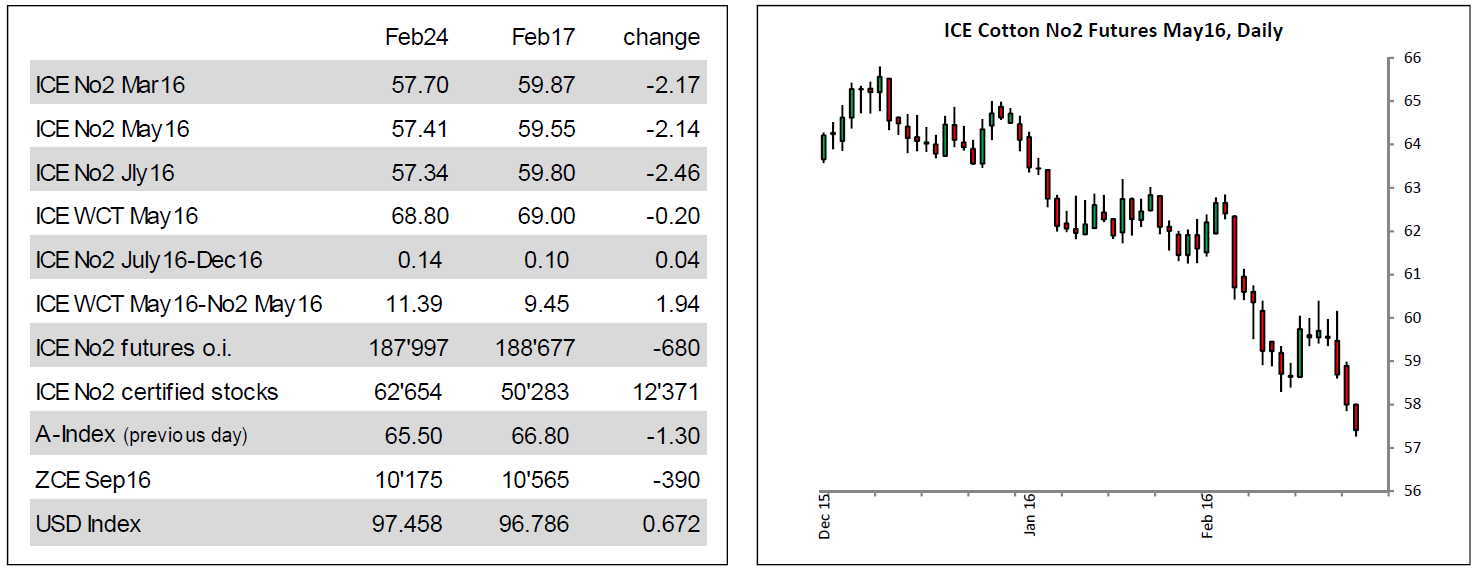Click the open interest value 188'677
The height and width of the screenshot is (568, 1477).
tap(536, 348)
